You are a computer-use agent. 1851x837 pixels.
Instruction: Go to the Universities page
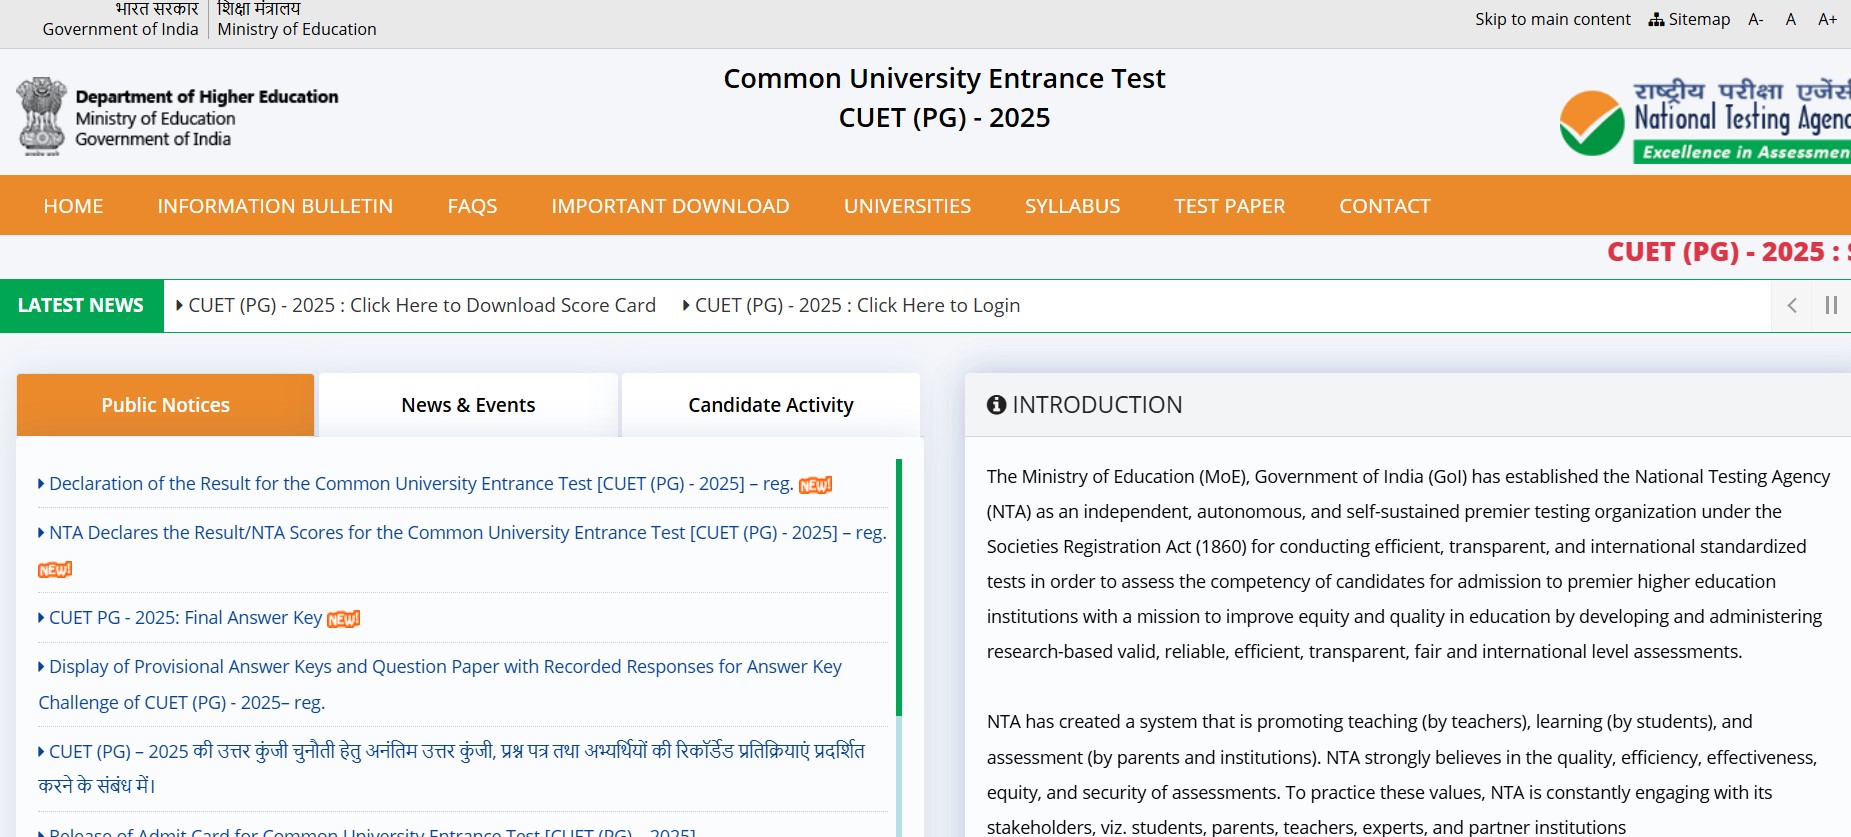coord(907,206)
